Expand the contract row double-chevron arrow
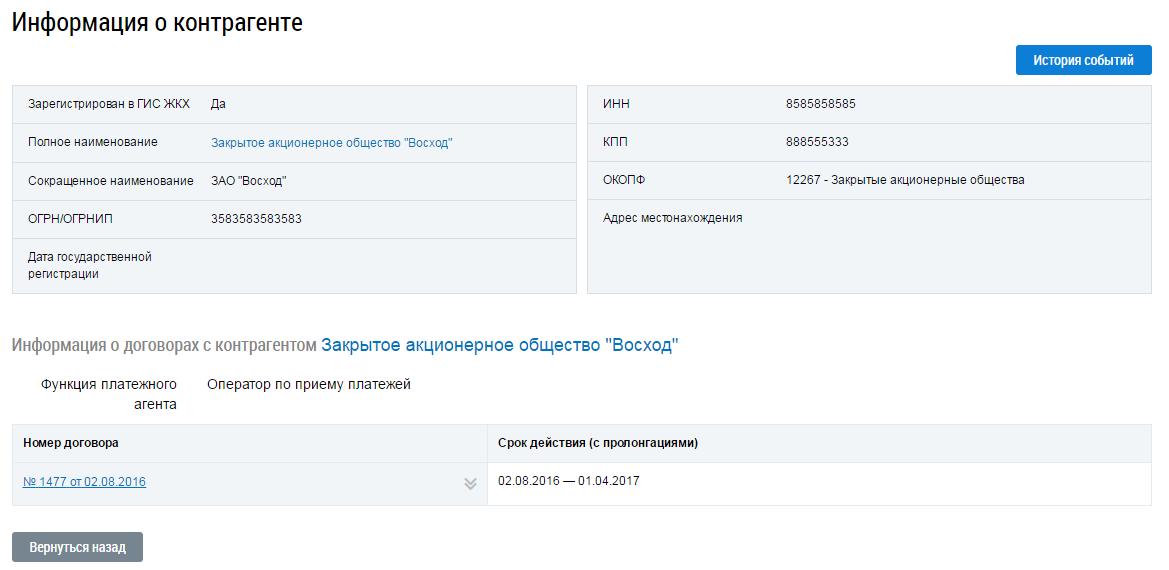The image size is (1169, 570). pyautogui.click(x=470, y=484)
